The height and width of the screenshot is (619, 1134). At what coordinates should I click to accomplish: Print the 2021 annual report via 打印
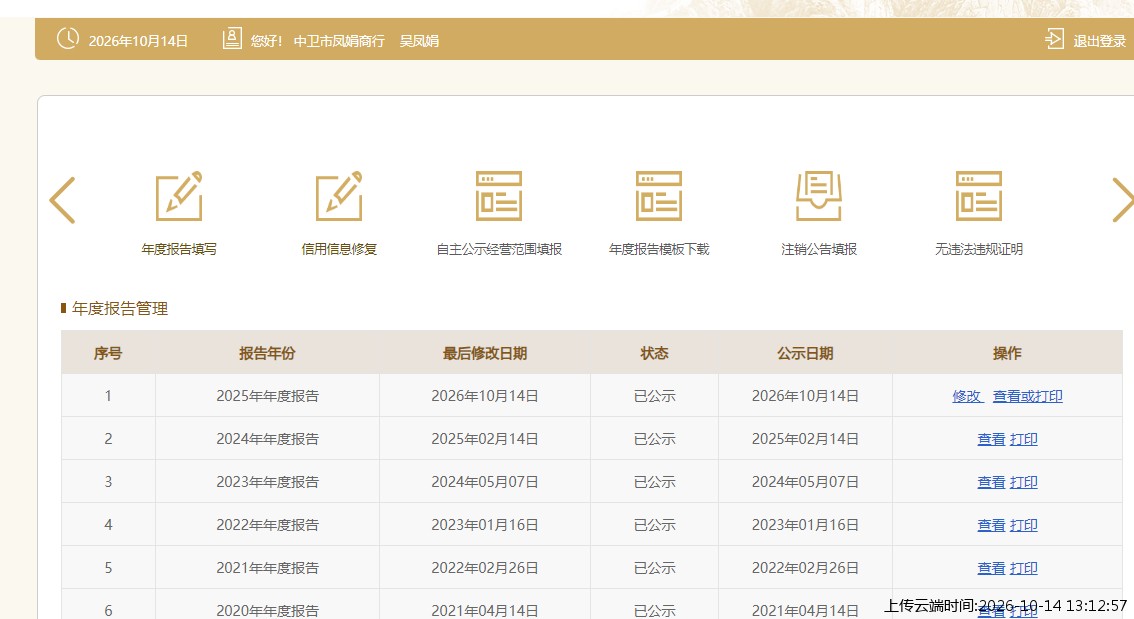click(1023, 568)
